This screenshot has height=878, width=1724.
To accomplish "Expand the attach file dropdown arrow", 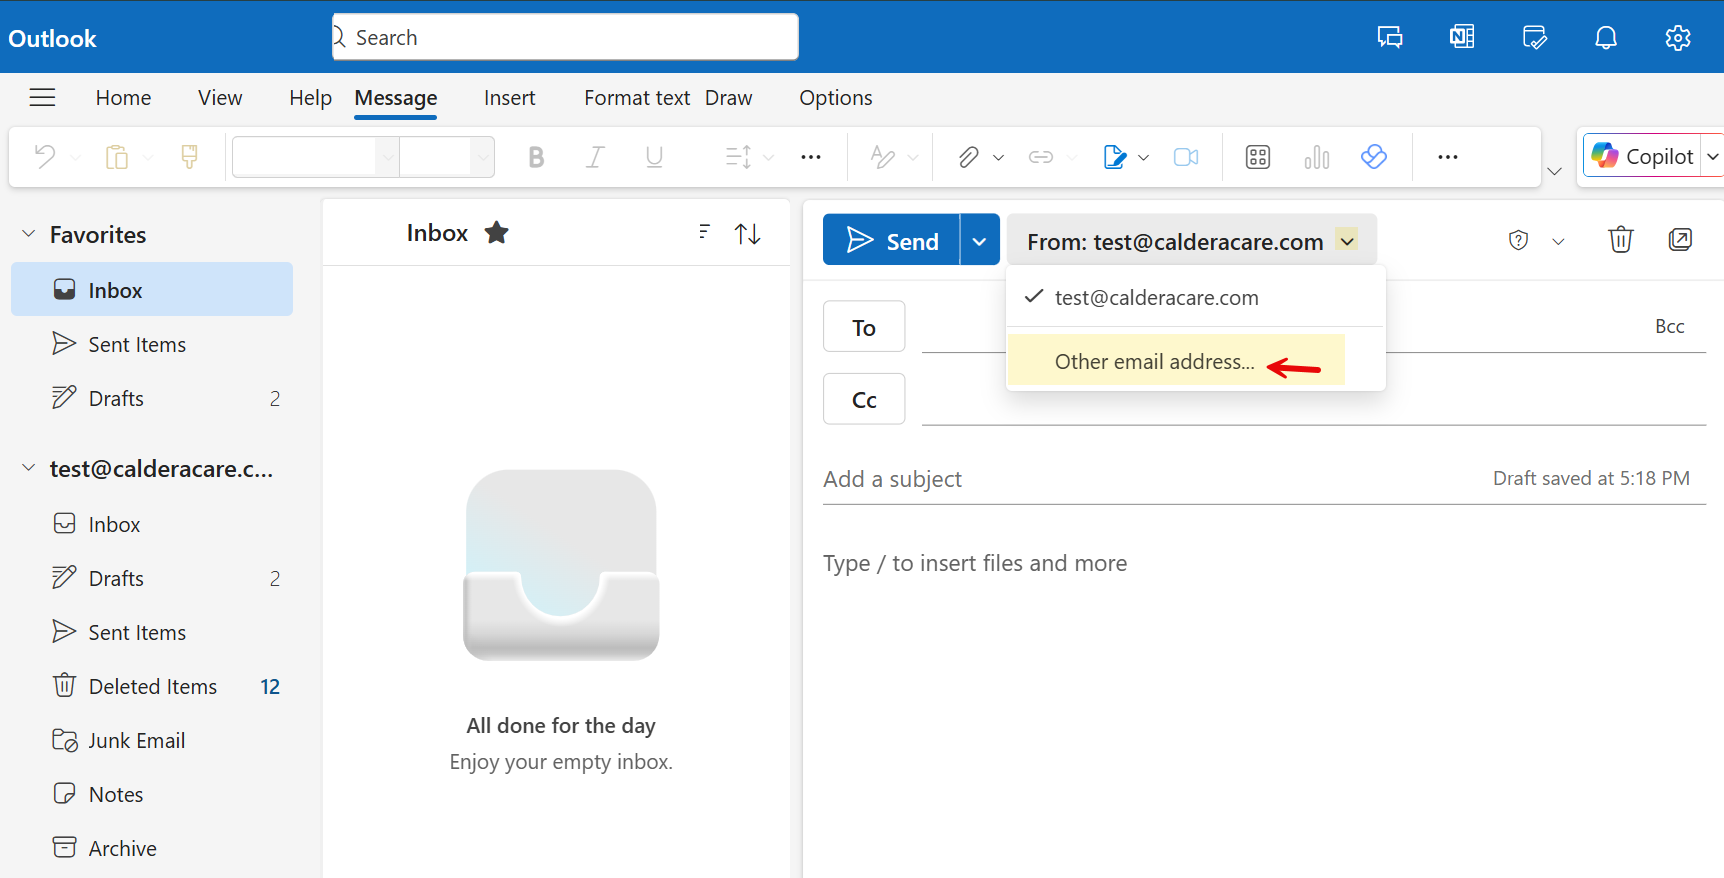I will [x=998, y=158].
